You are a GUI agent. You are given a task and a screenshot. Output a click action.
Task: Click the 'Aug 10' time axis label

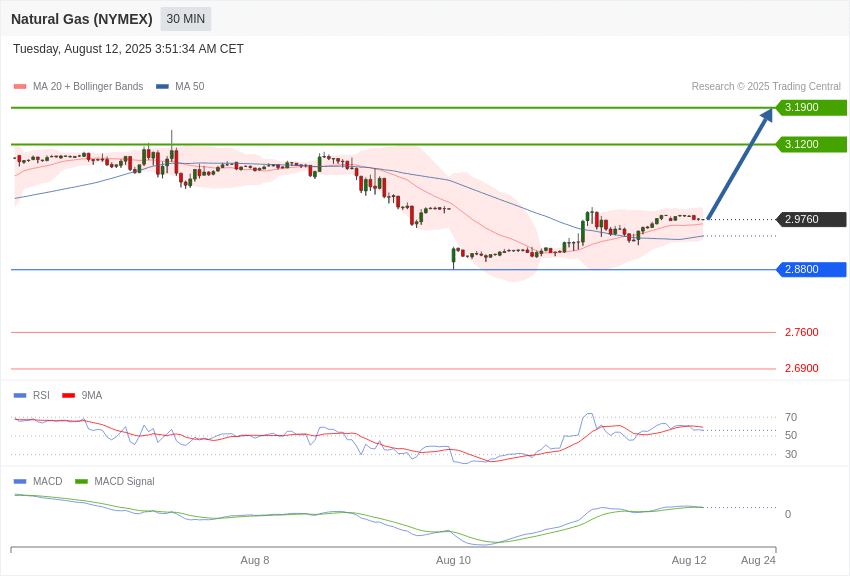pos(453,560)
